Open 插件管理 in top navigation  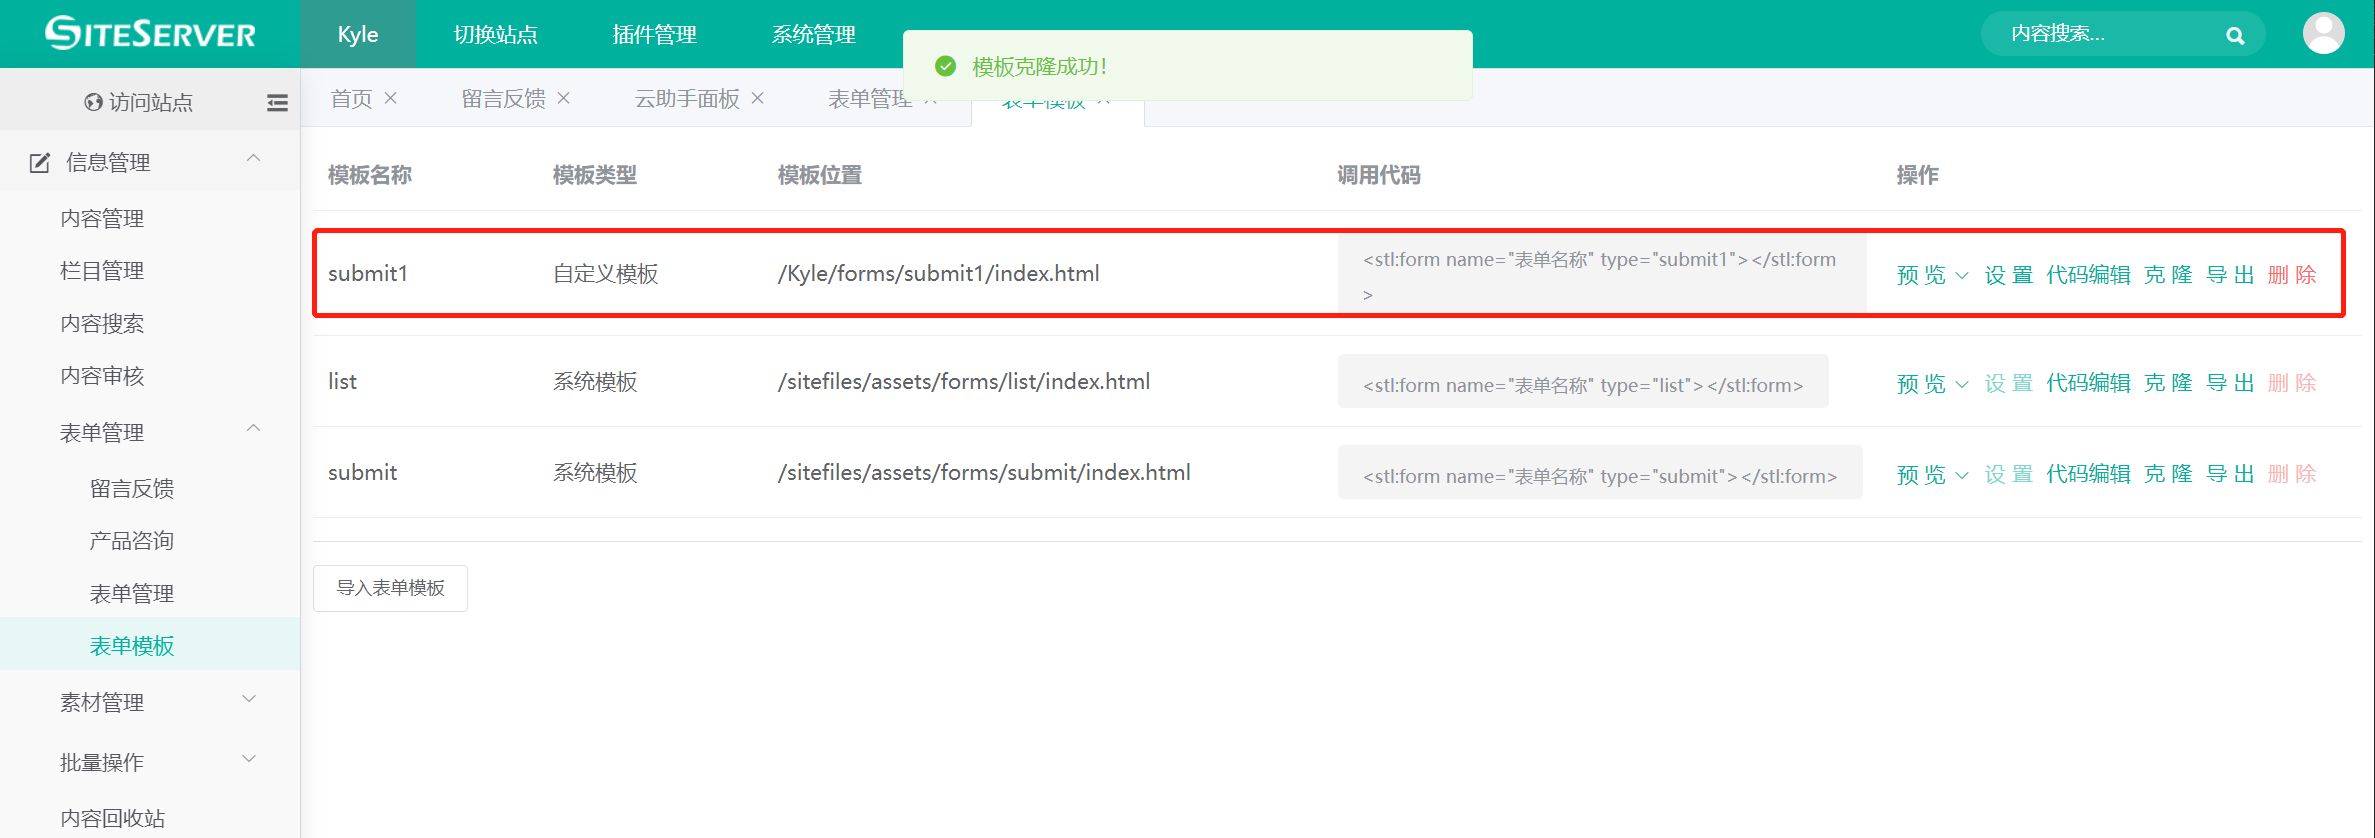654,35
